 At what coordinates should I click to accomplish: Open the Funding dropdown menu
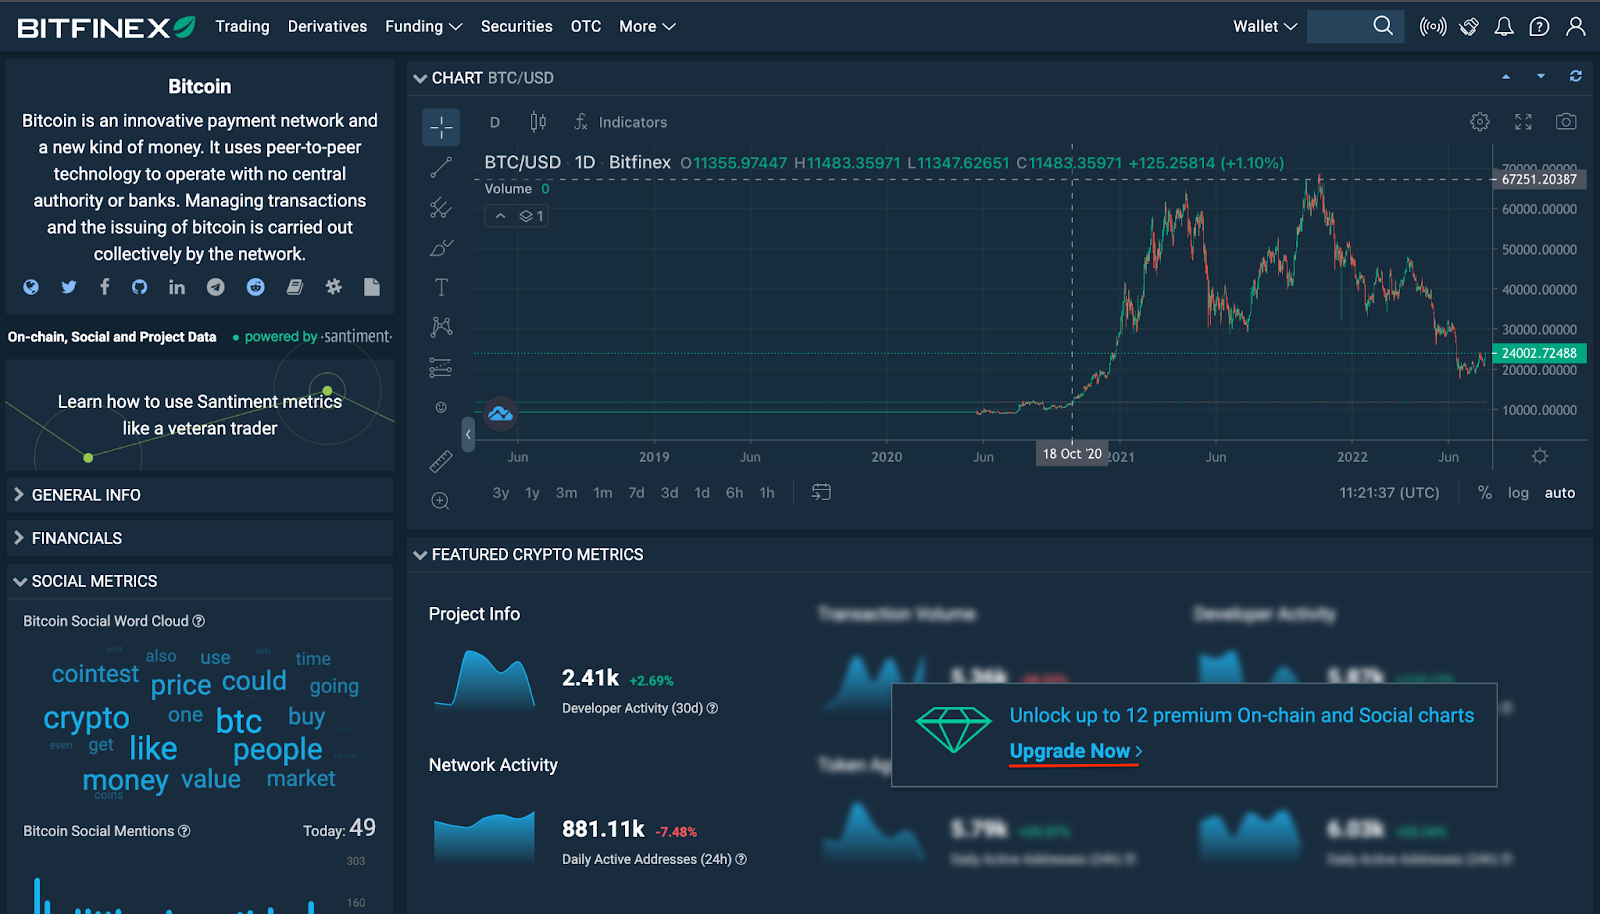(x=424, y=26)
